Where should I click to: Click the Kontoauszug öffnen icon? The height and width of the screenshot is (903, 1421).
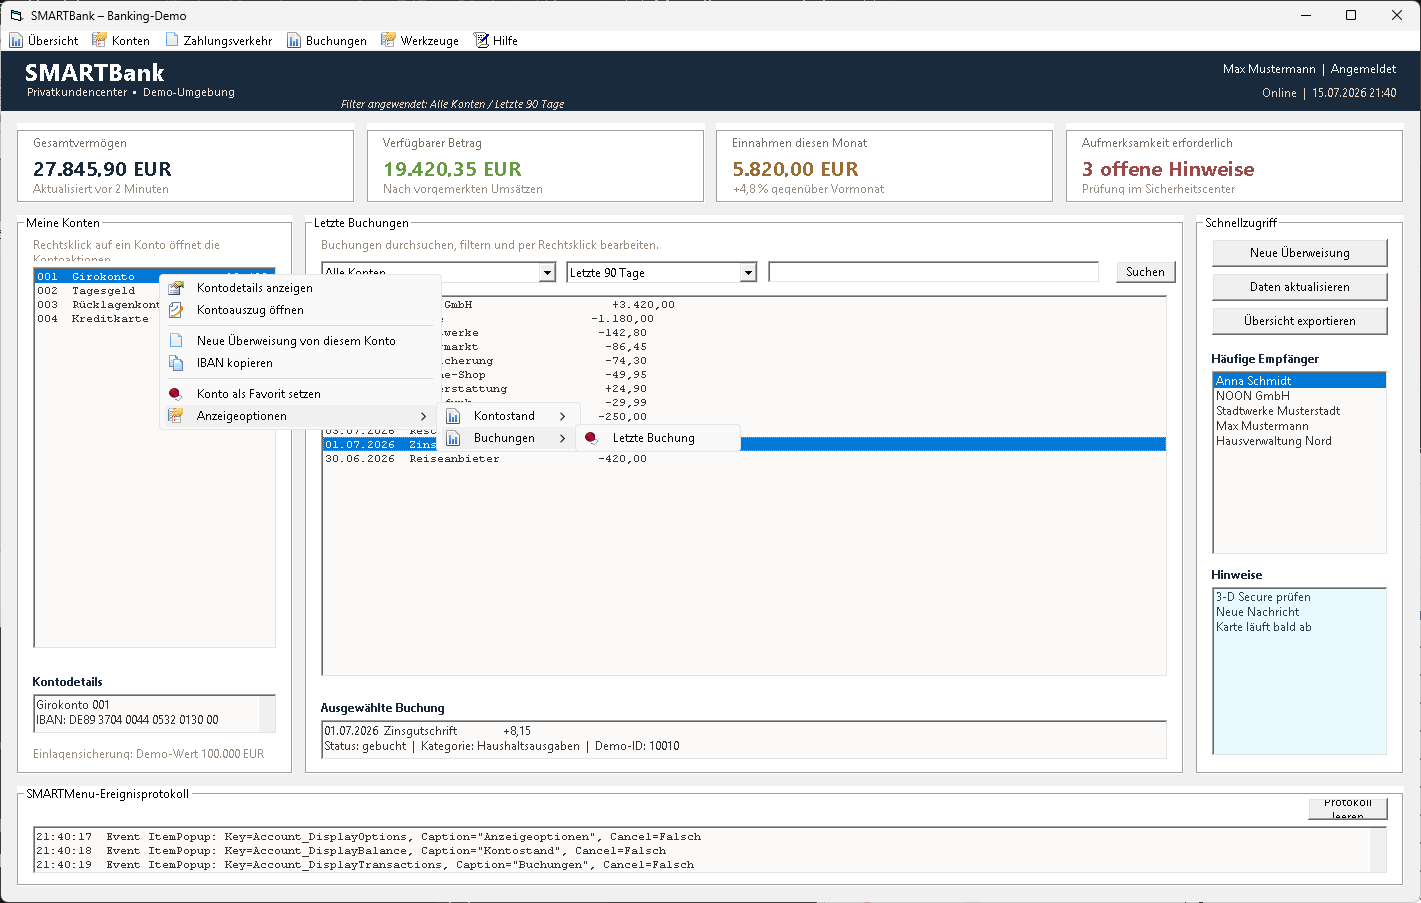point(176,310)
